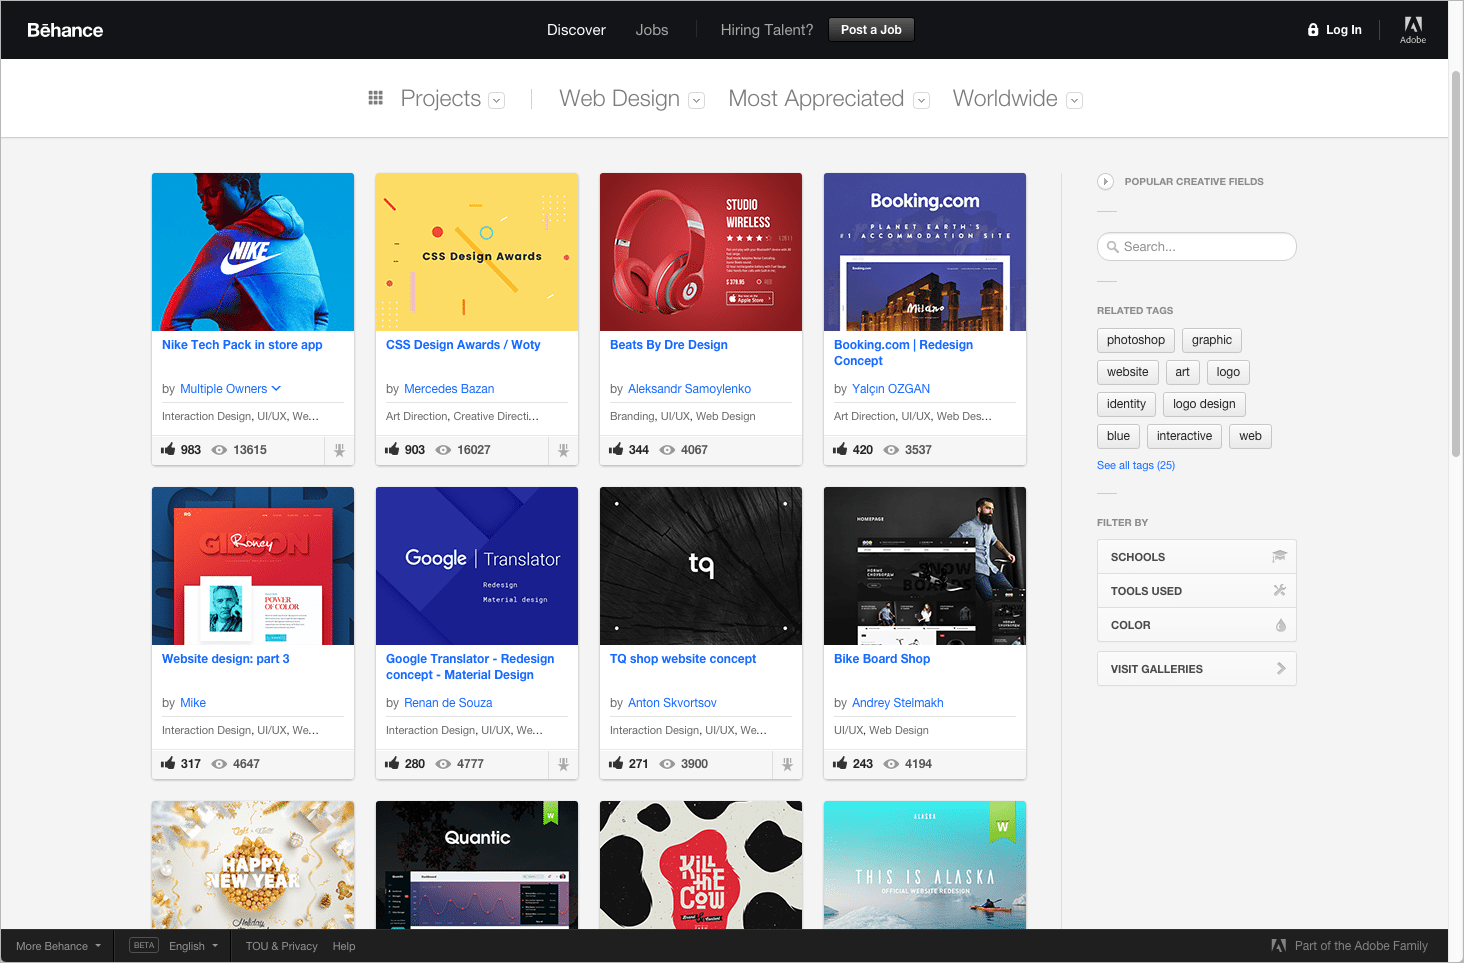Open the Jobs menu

pos(651,29)
